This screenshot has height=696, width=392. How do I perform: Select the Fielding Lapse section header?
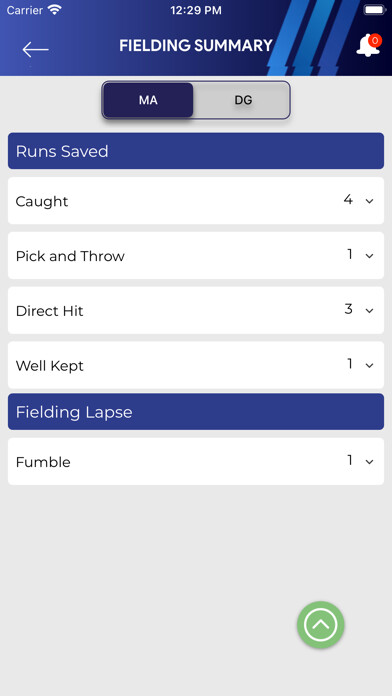196,411
